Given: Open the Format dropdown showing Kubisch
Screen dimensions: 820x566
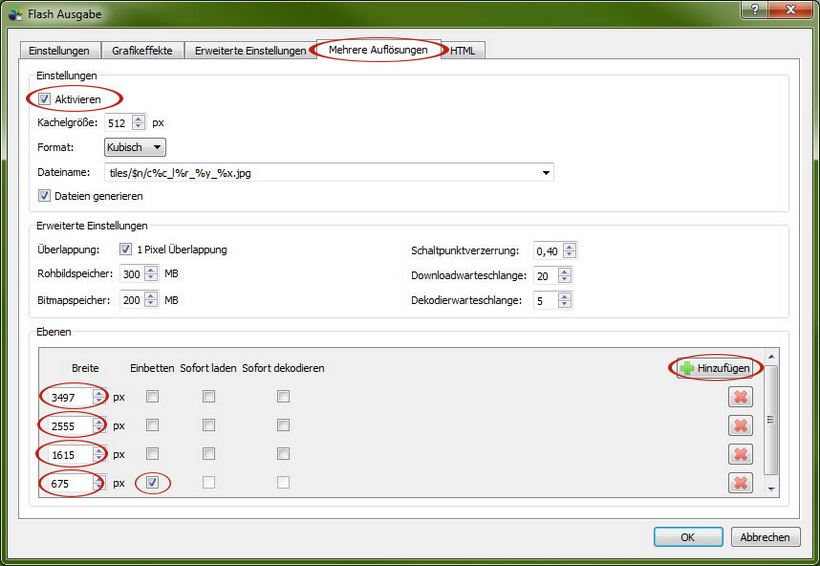Looking at the screenshot, I should click(136, 148).
